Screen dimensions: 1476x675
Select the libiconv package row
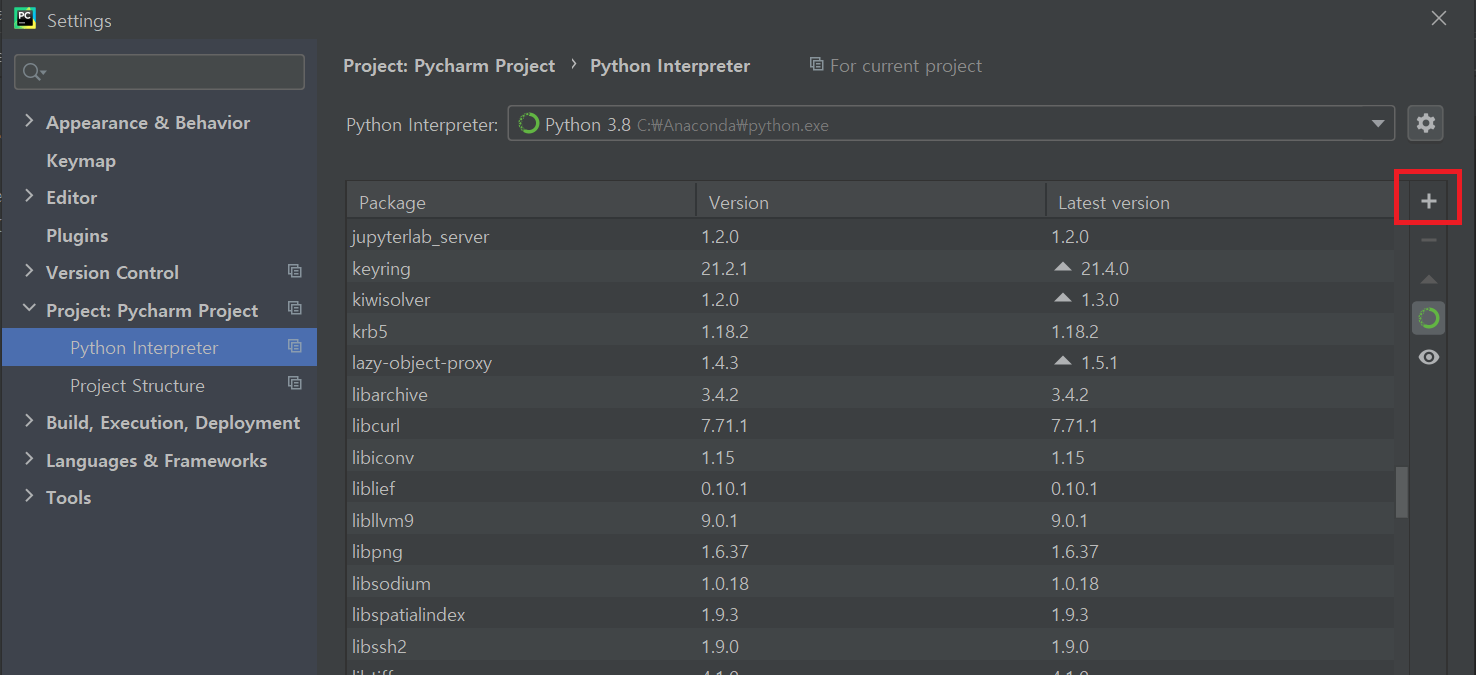870,457
